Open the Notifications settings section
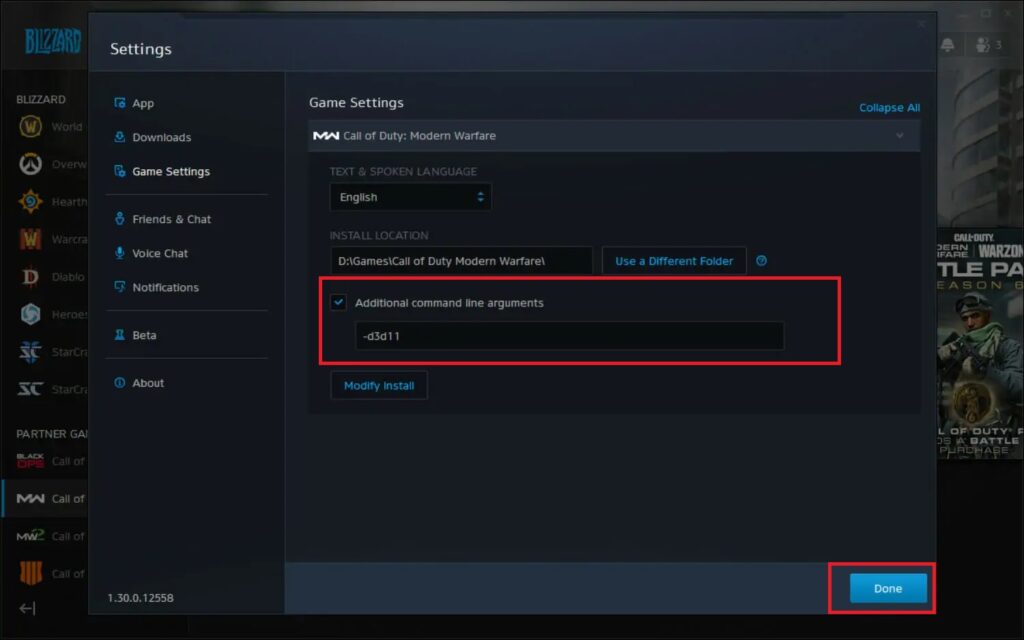This screenshot has height=640, width=1024. coord(165,287)
